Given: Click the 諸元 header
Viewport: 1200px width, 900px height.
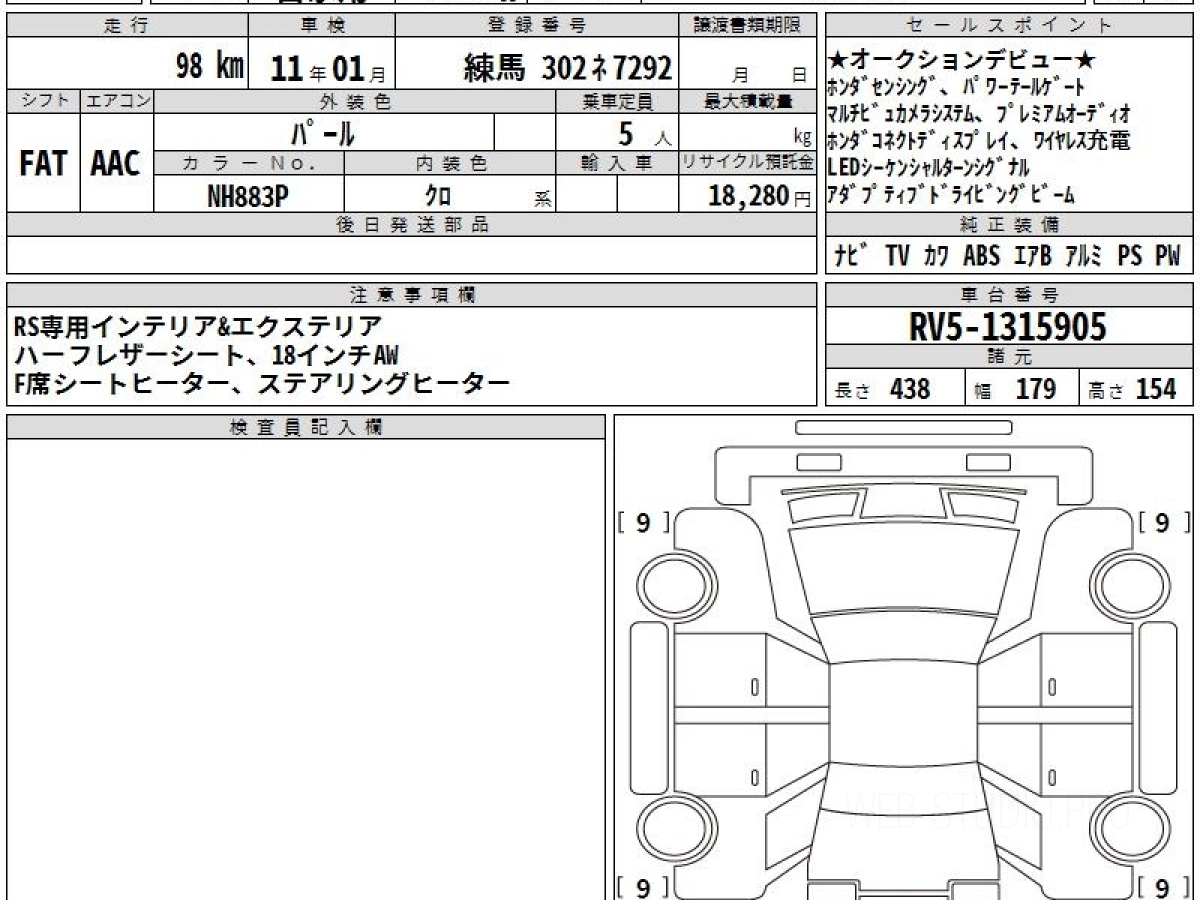Looking at the screenshot, I should 1010,357.
